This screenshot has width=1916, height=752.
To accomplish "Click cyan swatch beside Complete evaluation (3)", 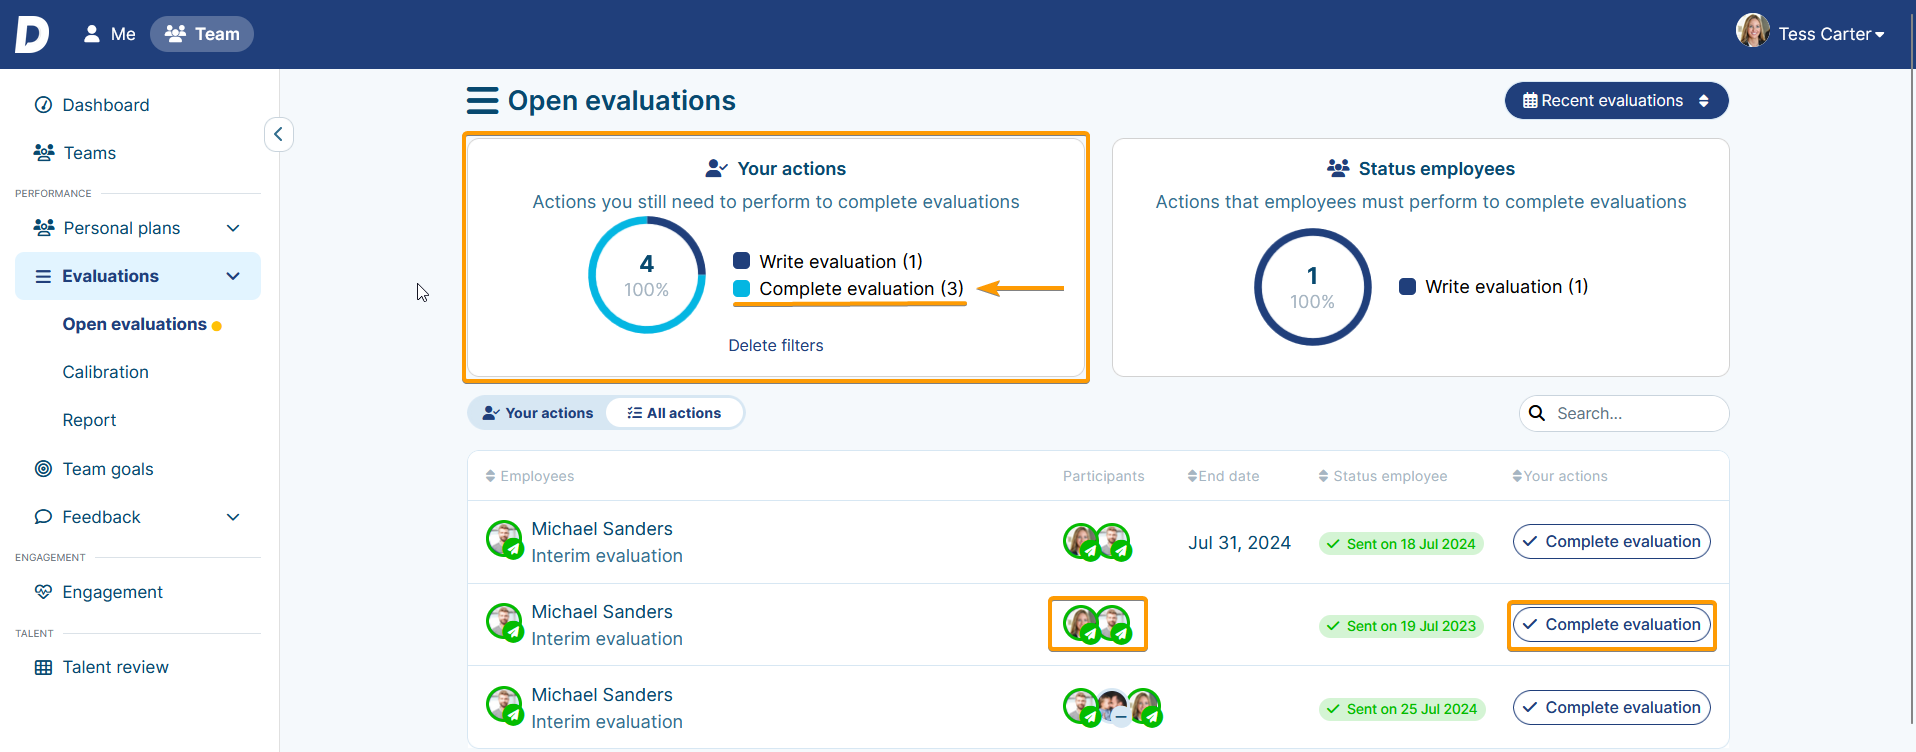I will (742, 289).
